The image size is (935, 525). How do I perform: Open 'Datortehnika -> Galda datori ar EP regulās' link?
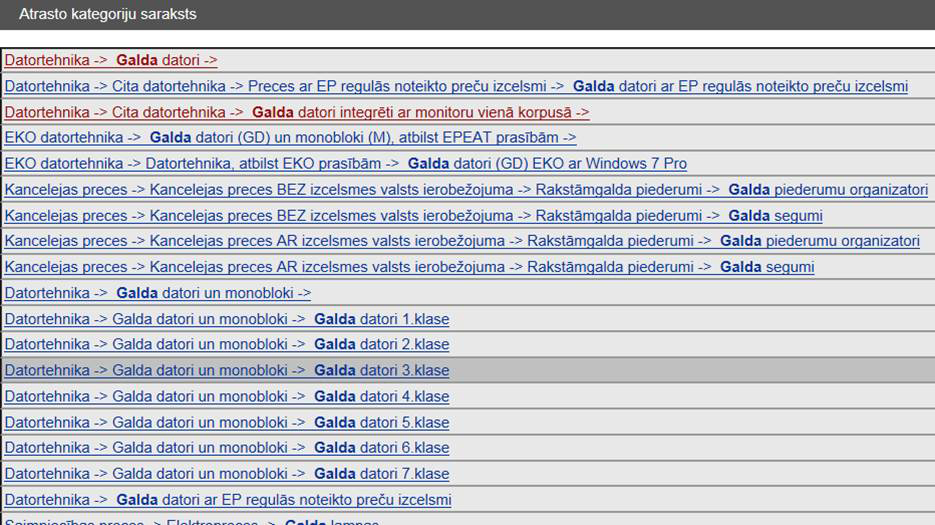point(228,500)
